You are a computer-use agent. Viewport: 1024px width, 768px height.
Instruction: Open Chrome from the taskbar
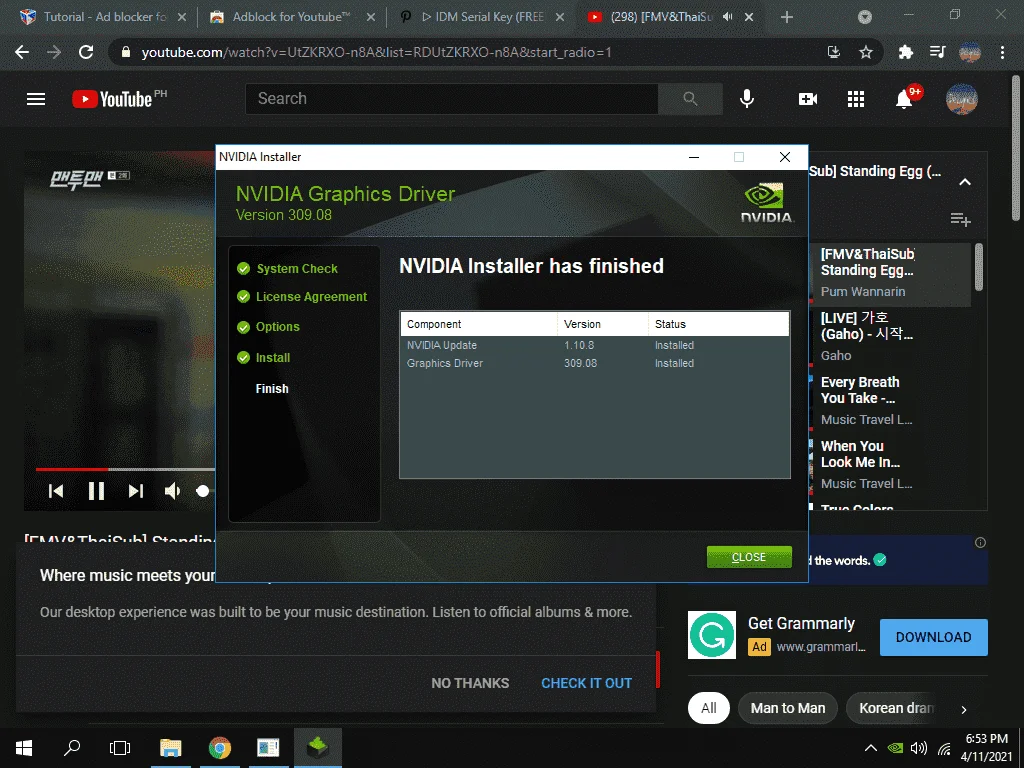[x=219, y=748]
